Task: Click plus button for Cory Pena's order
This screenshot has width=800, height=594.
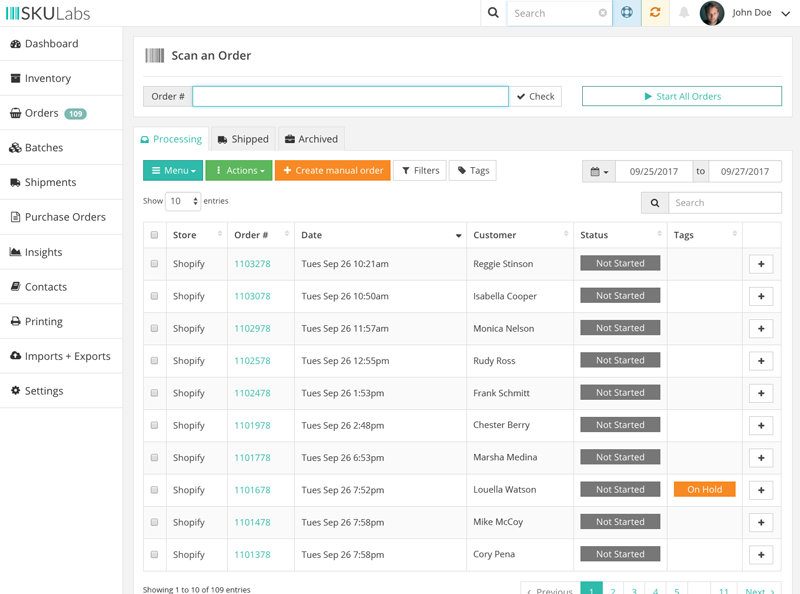Action: pyautogui.click(x=761, y=555)
